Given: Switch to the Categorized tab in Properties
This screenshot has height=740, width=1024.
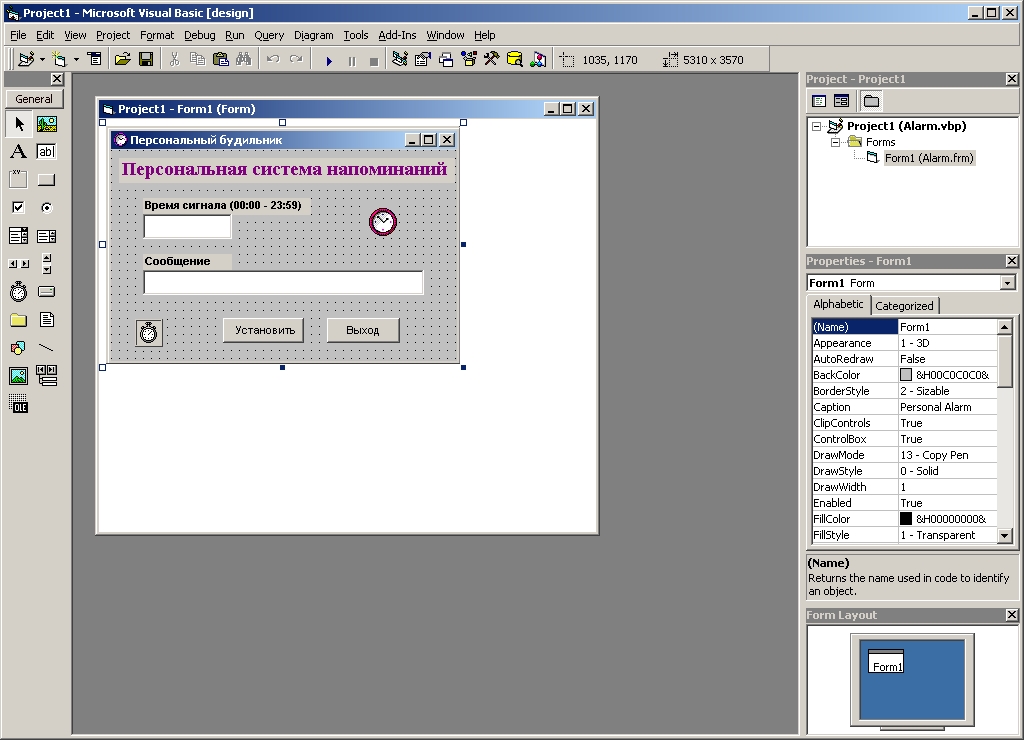Looking at the screenshot, I should tap(904, 305).
